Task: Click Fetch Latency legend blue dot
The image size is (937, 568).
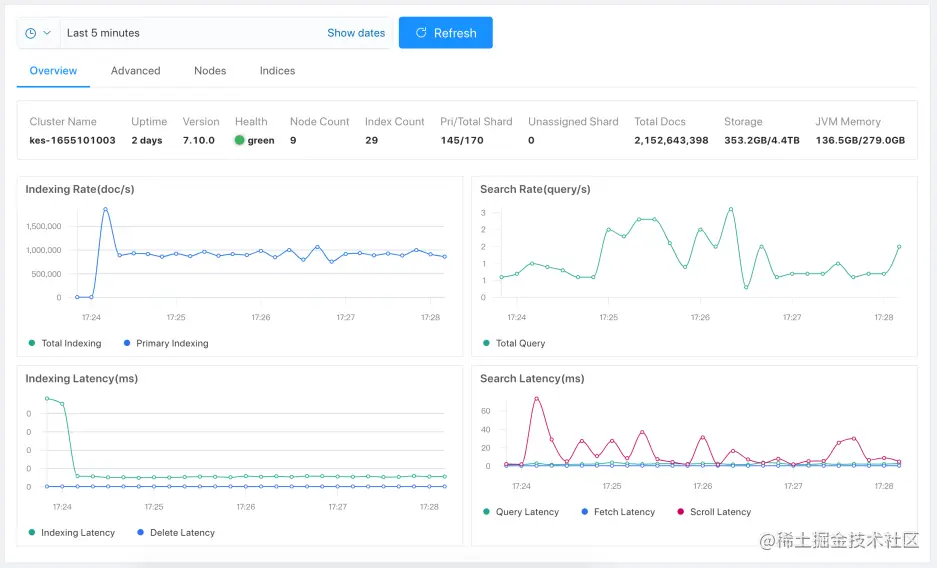Action: coord(584,512)
